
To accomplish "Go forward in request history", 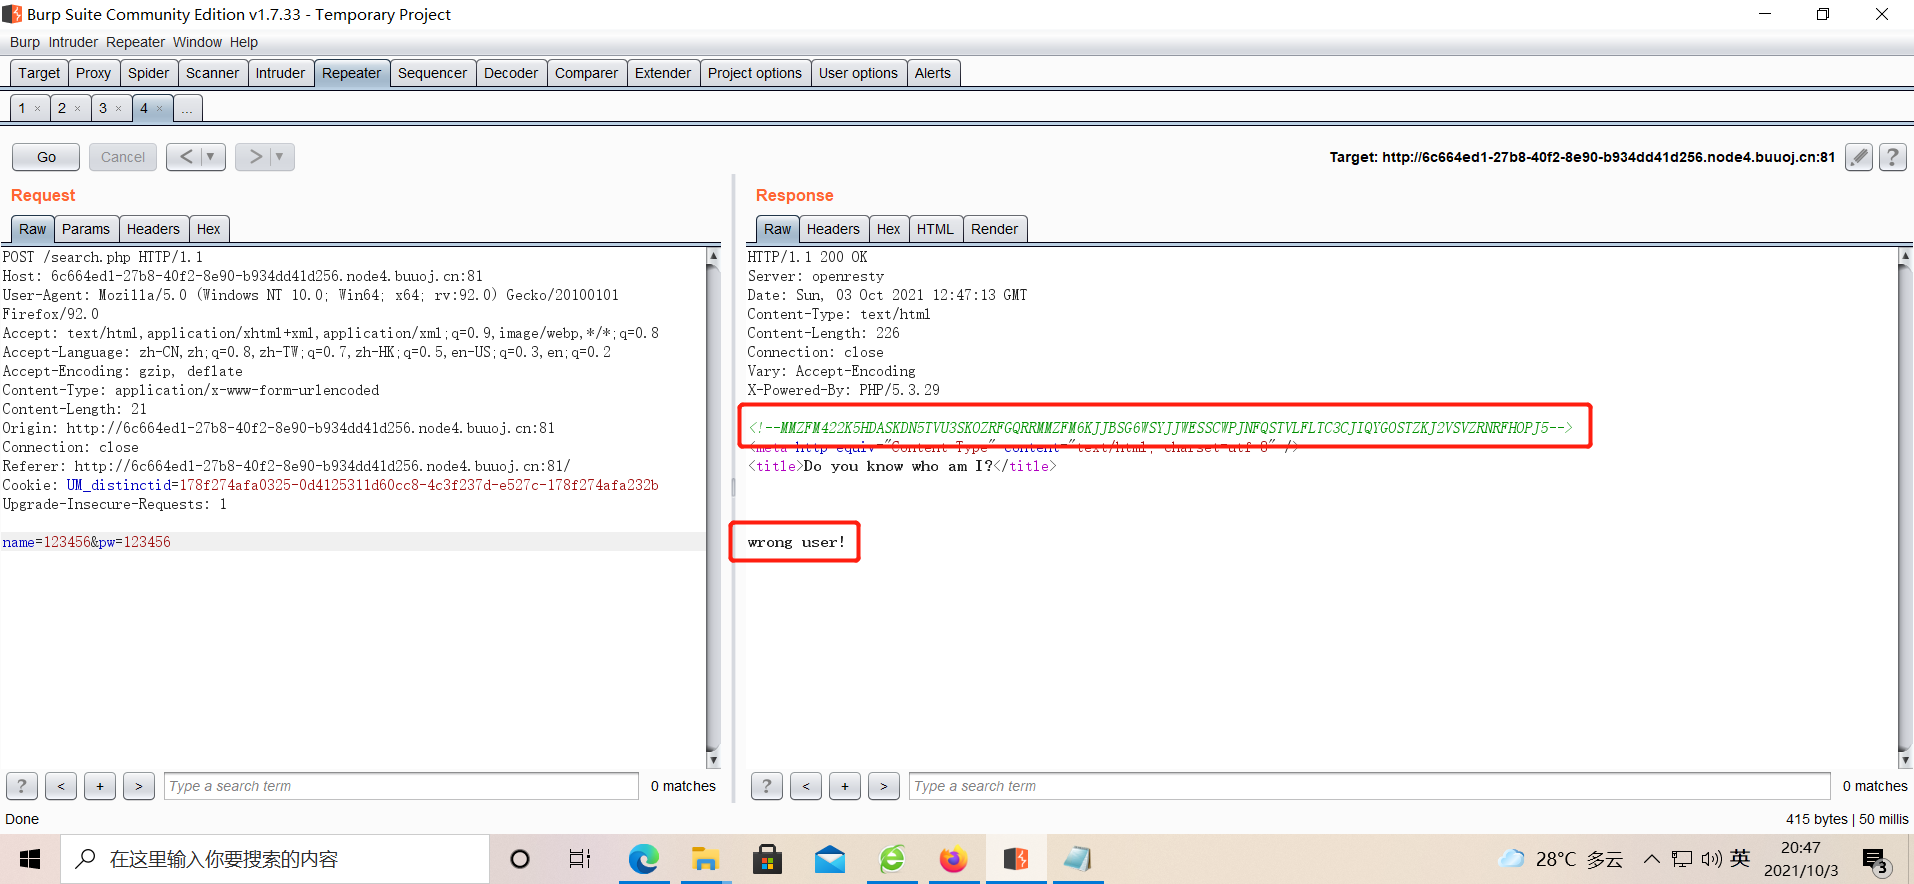I will (255, 157).
